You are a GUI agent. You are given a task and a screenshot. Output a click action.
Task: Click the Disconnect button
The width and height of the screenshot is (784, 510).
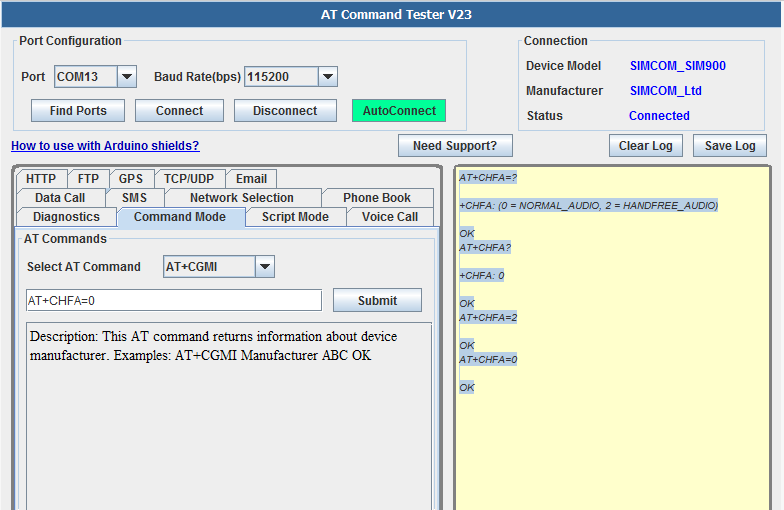click(285, 110)
